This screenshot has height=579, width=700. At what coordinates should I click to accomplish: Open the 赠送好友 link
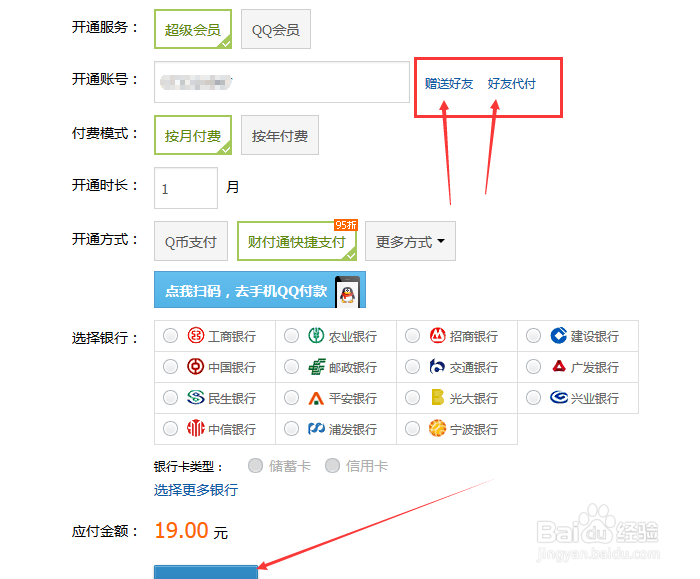pos(449,83)
